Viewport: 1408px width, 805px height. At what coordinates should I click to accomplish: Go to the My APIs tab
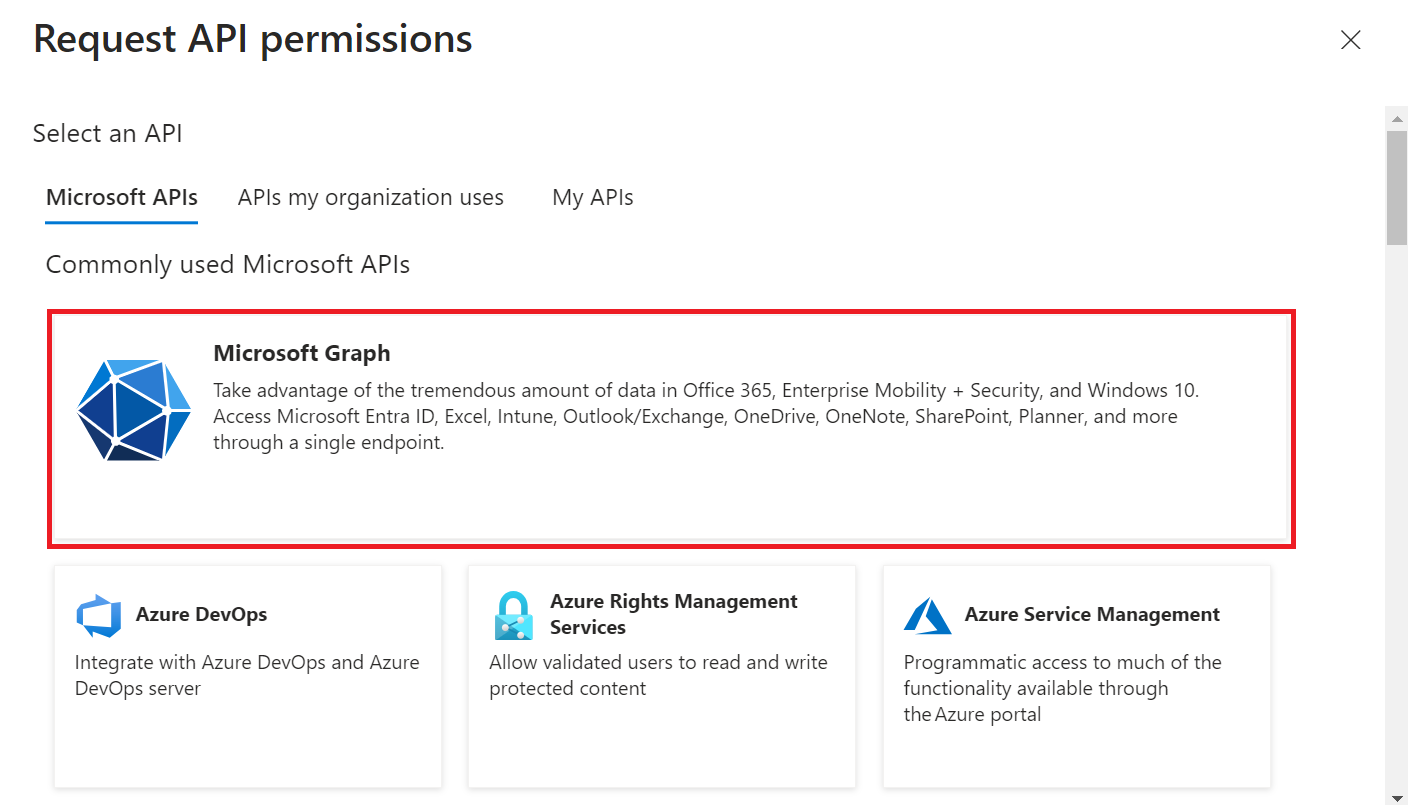point(592,198)
